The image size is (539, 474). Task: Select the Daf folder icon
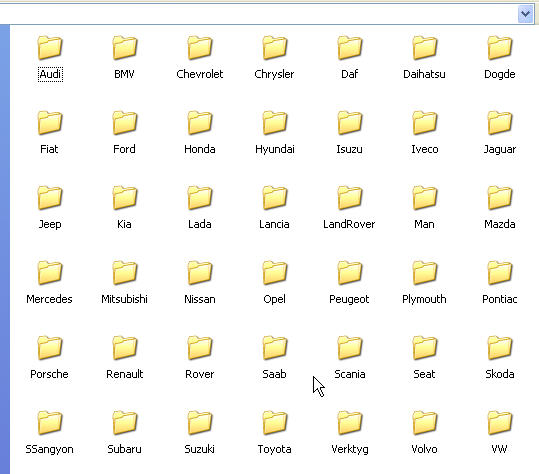350,47
